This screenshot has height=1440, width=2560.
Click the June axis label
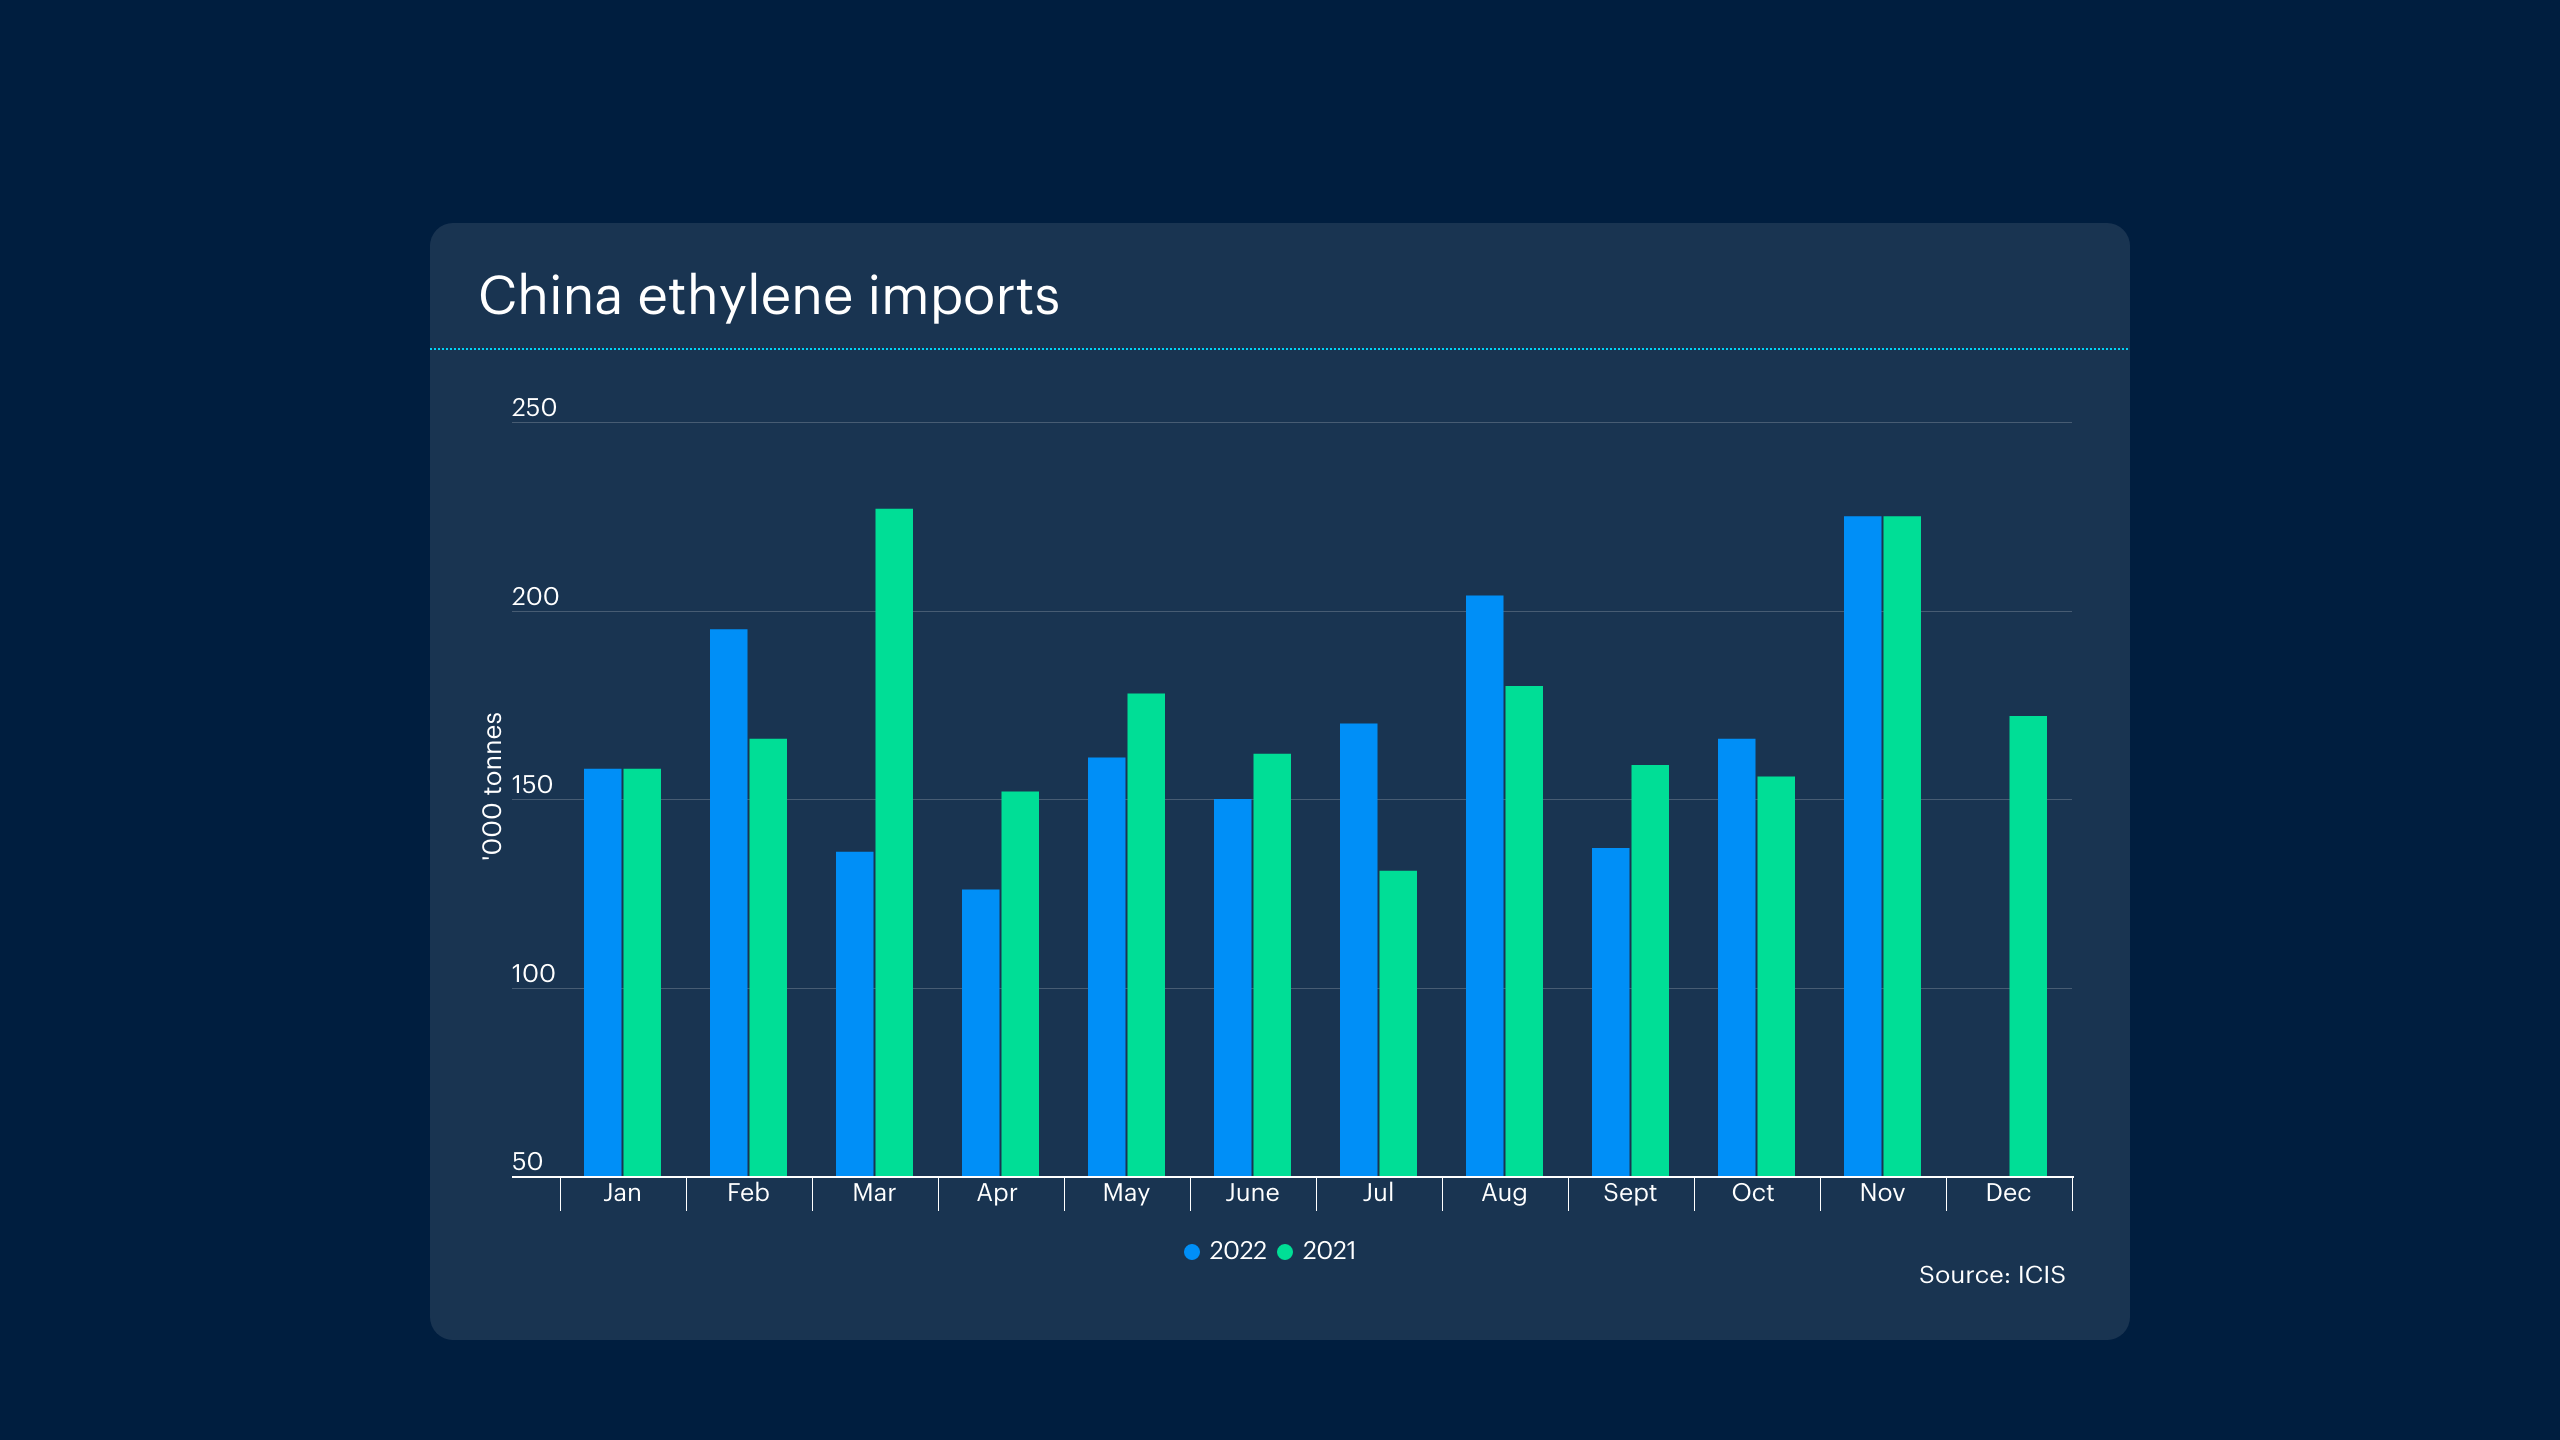(1252, 1193)
